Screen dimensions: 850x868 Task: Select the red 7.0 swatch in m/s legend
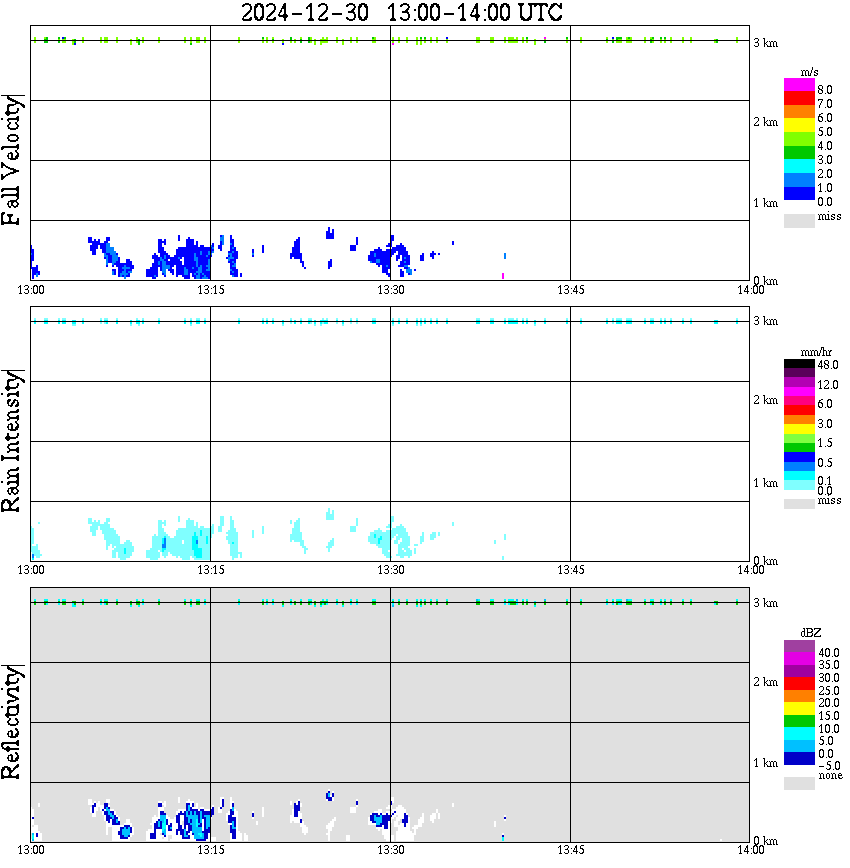(800, 98)
